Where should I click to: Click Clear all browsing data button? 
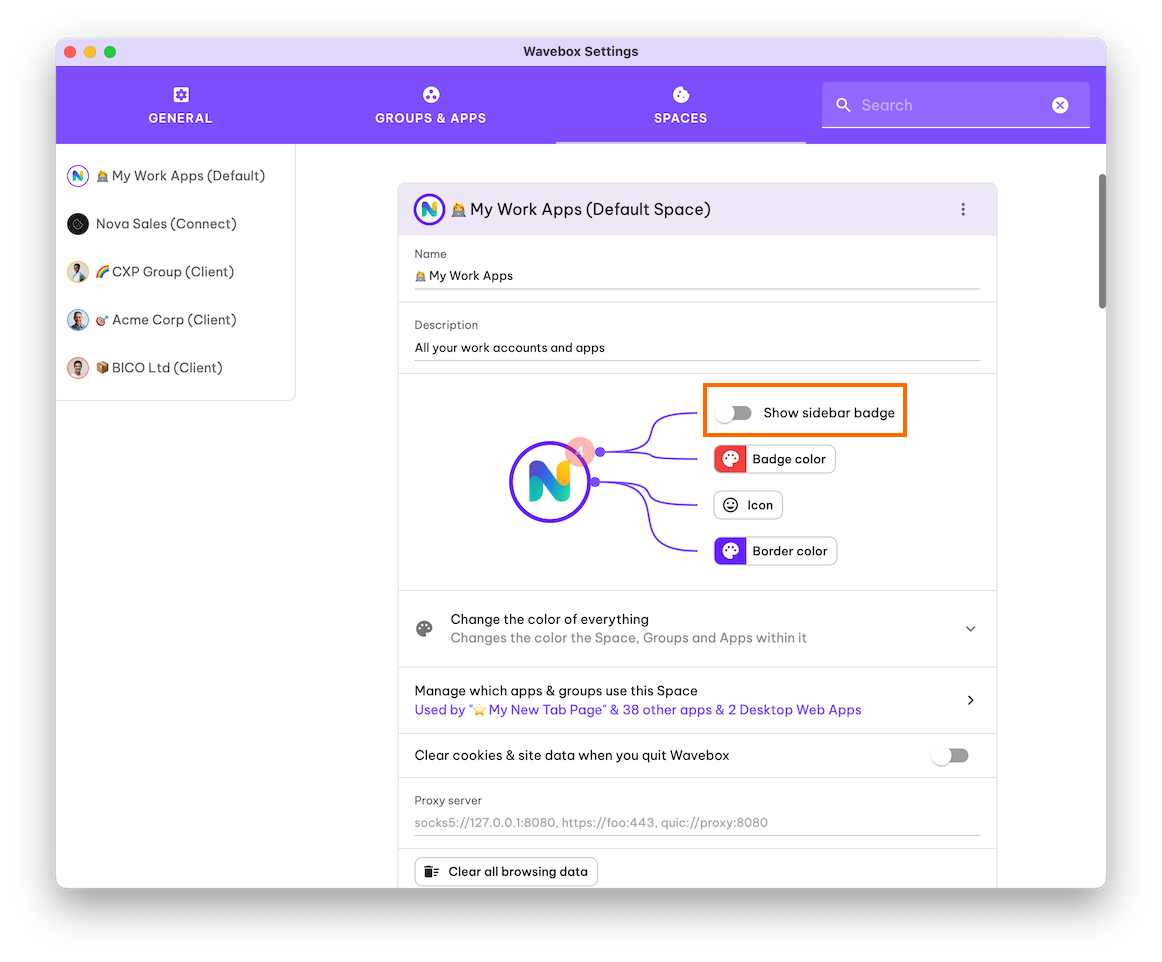click(505, 872)
